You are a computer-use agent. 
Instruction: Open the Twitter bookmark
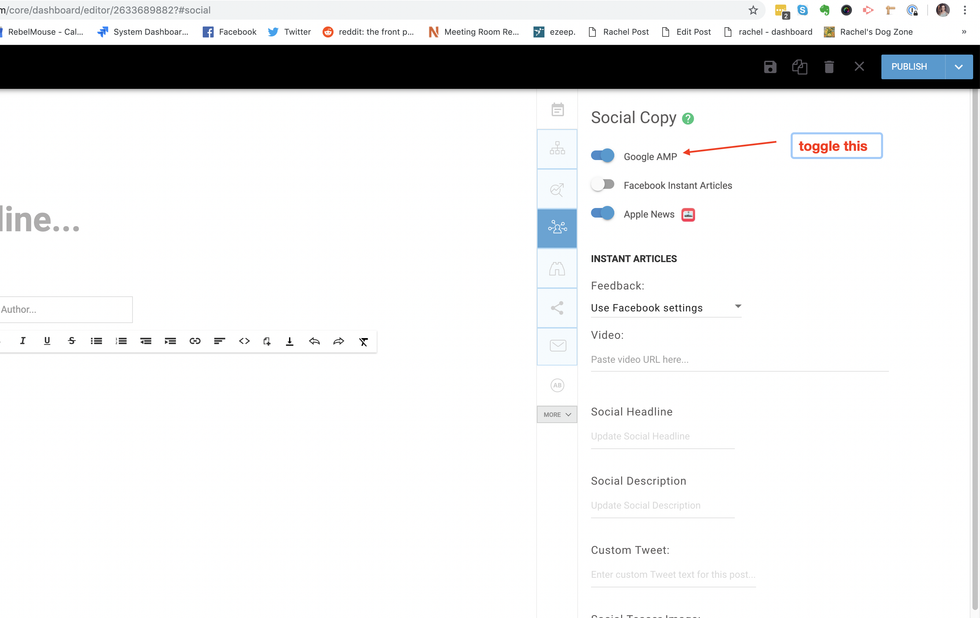[x=288, y=32]
